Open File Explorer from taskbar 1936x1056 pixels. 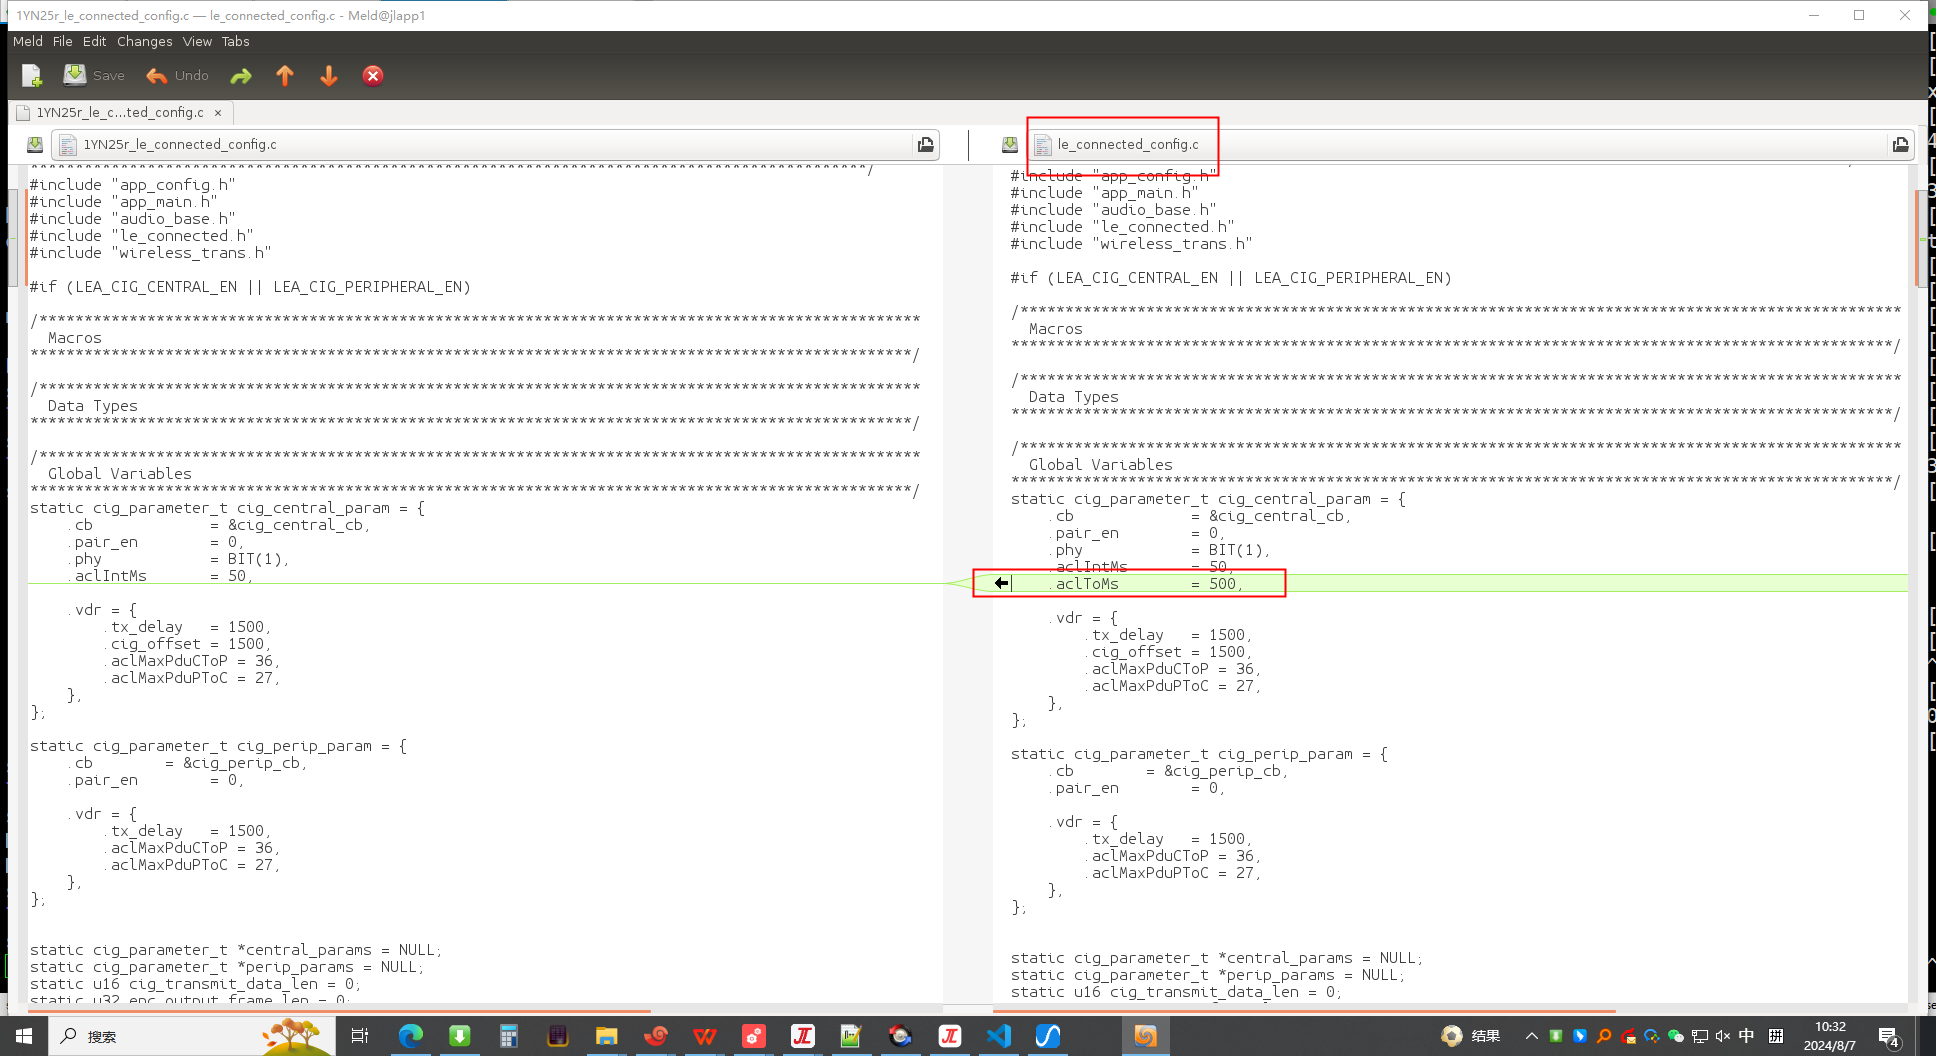coord(606,1036)
